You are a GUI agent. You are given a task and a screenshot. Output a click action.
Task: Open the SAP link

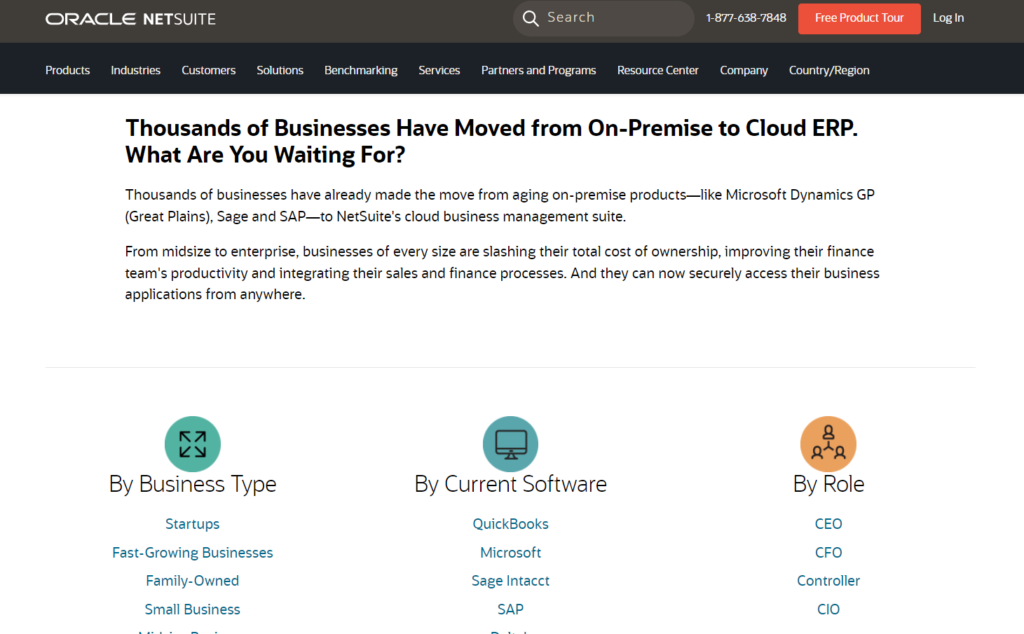coord(511,609)
